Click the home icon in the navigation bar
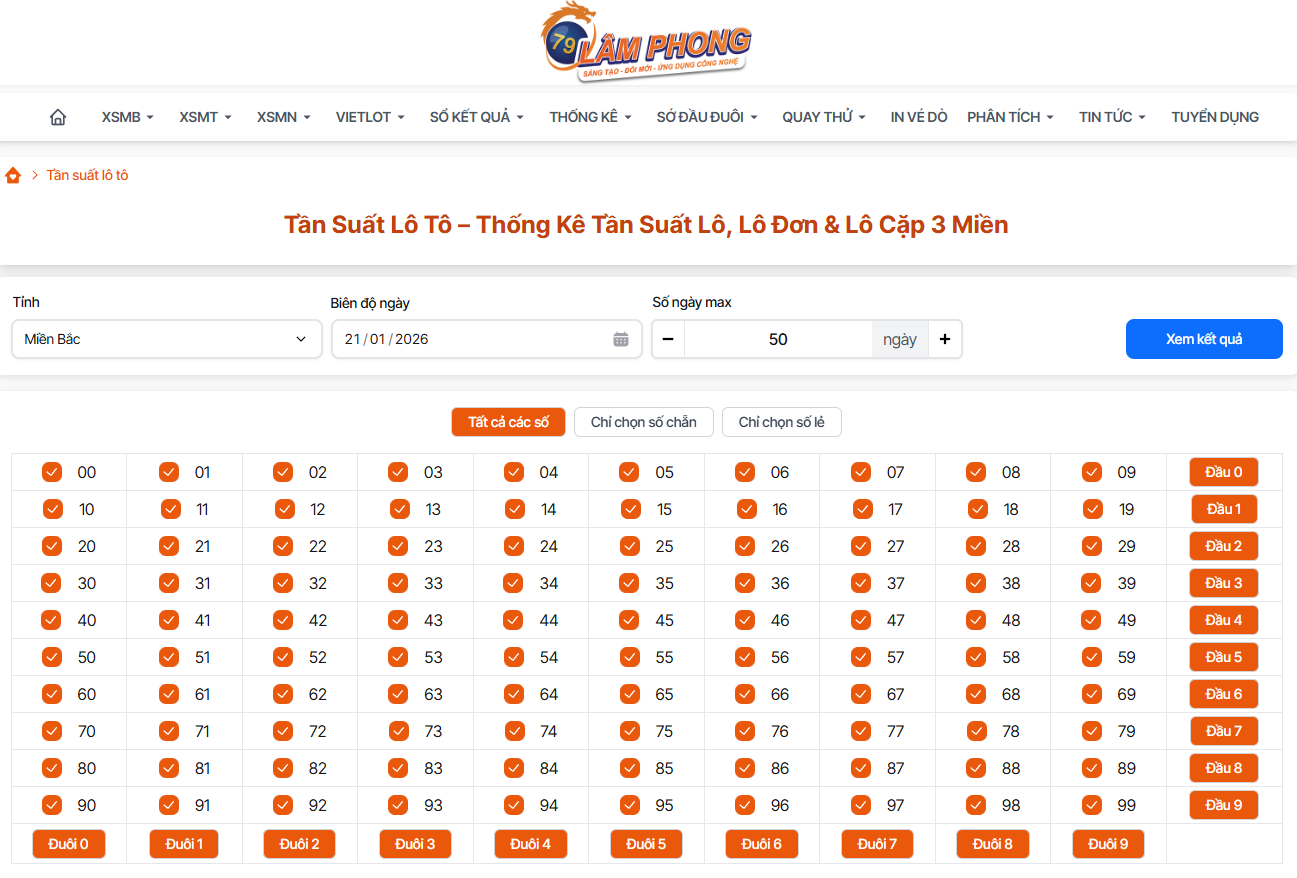Image resolution: width=1297 pixels, height=878 pixels. (57, 116)
